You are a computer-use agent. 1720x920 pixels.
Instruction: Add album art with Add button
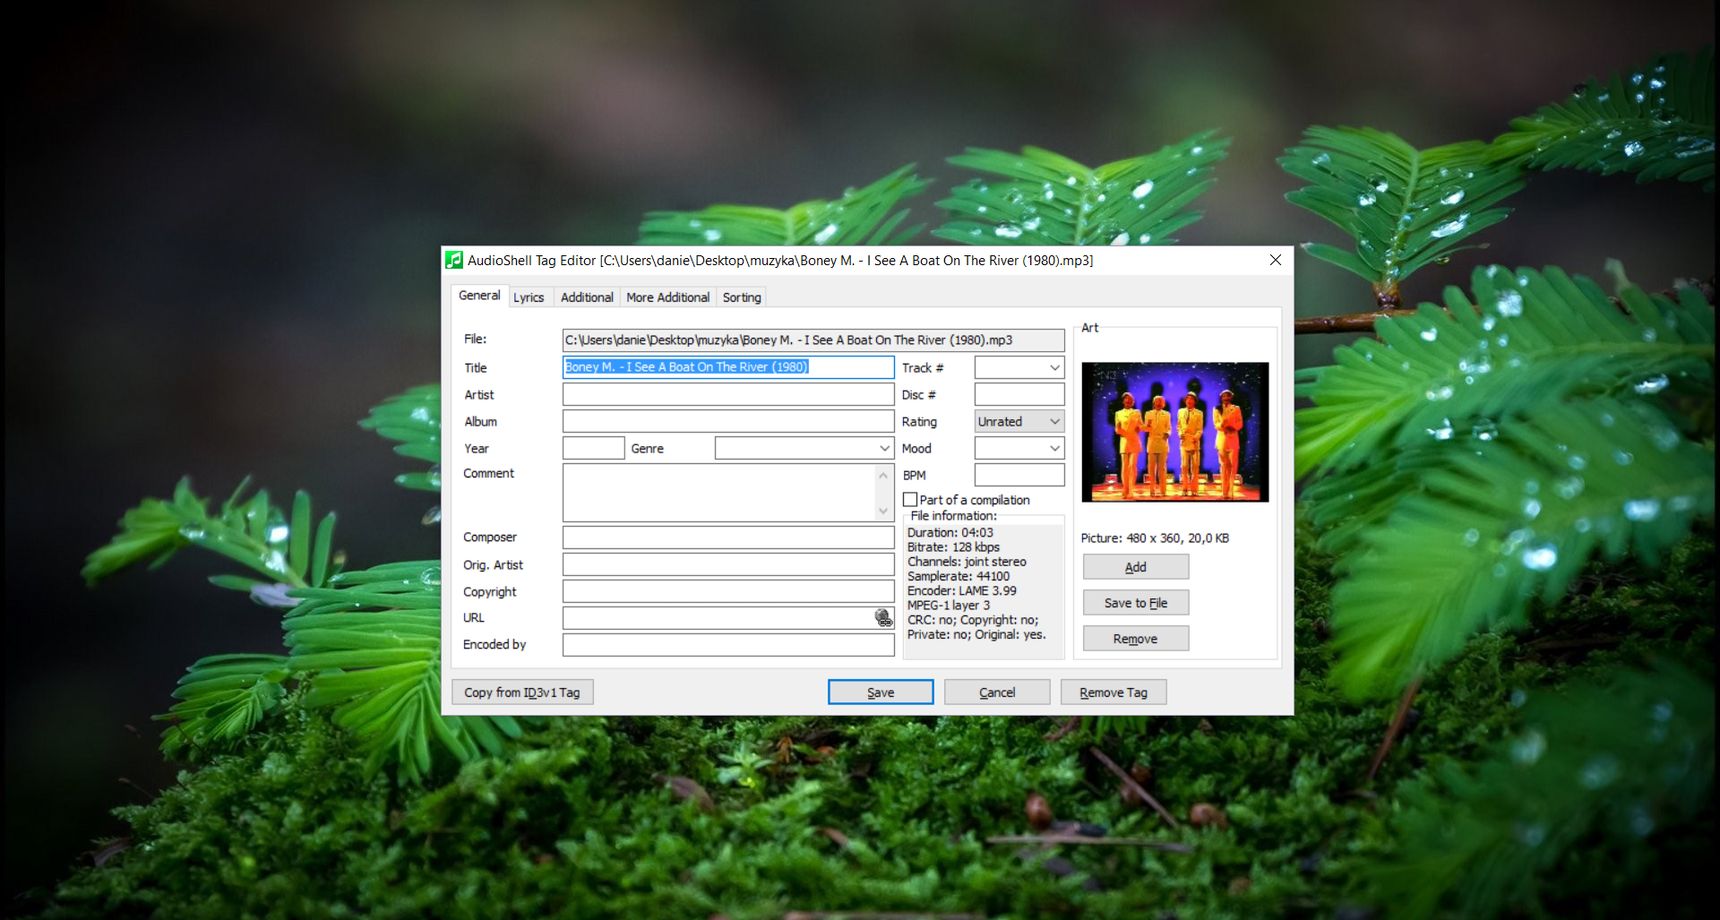click(1136, 567)
